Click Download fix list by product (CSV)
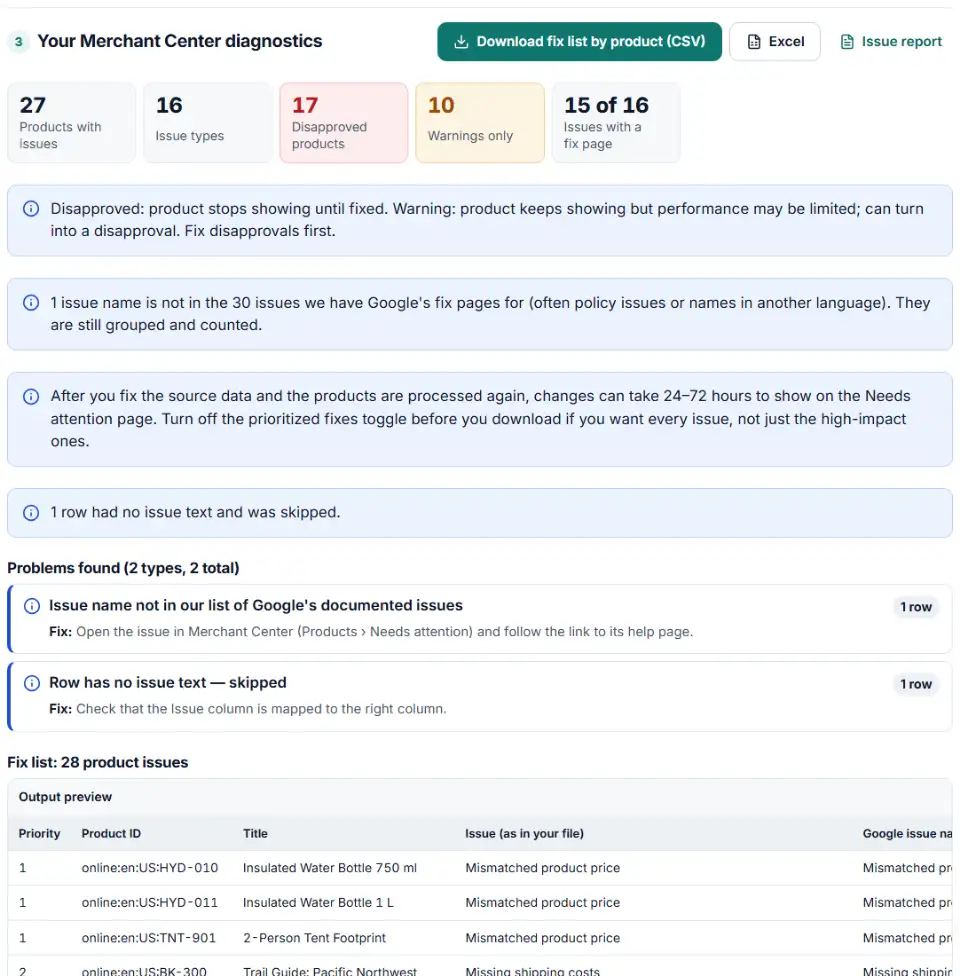This screenshot has width=960, height=976. [579, 42]
